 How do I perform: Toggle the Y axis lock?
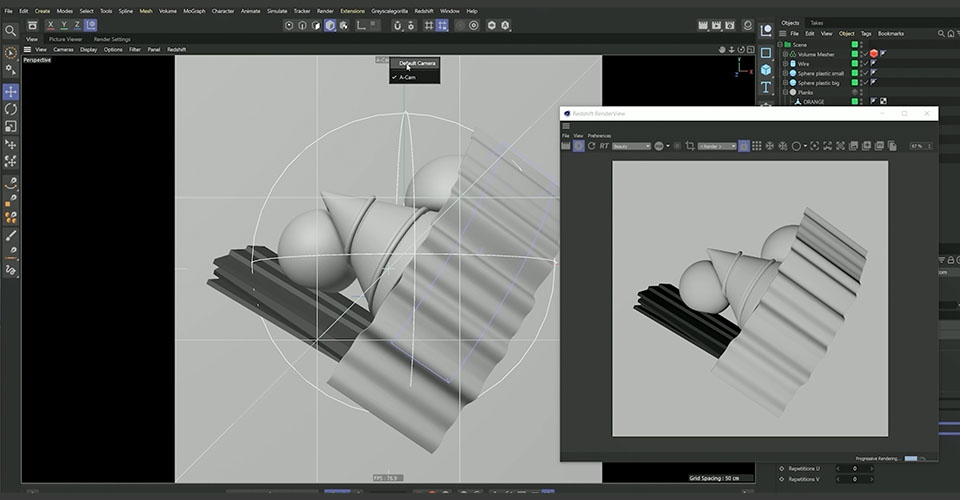pos(64,25)
